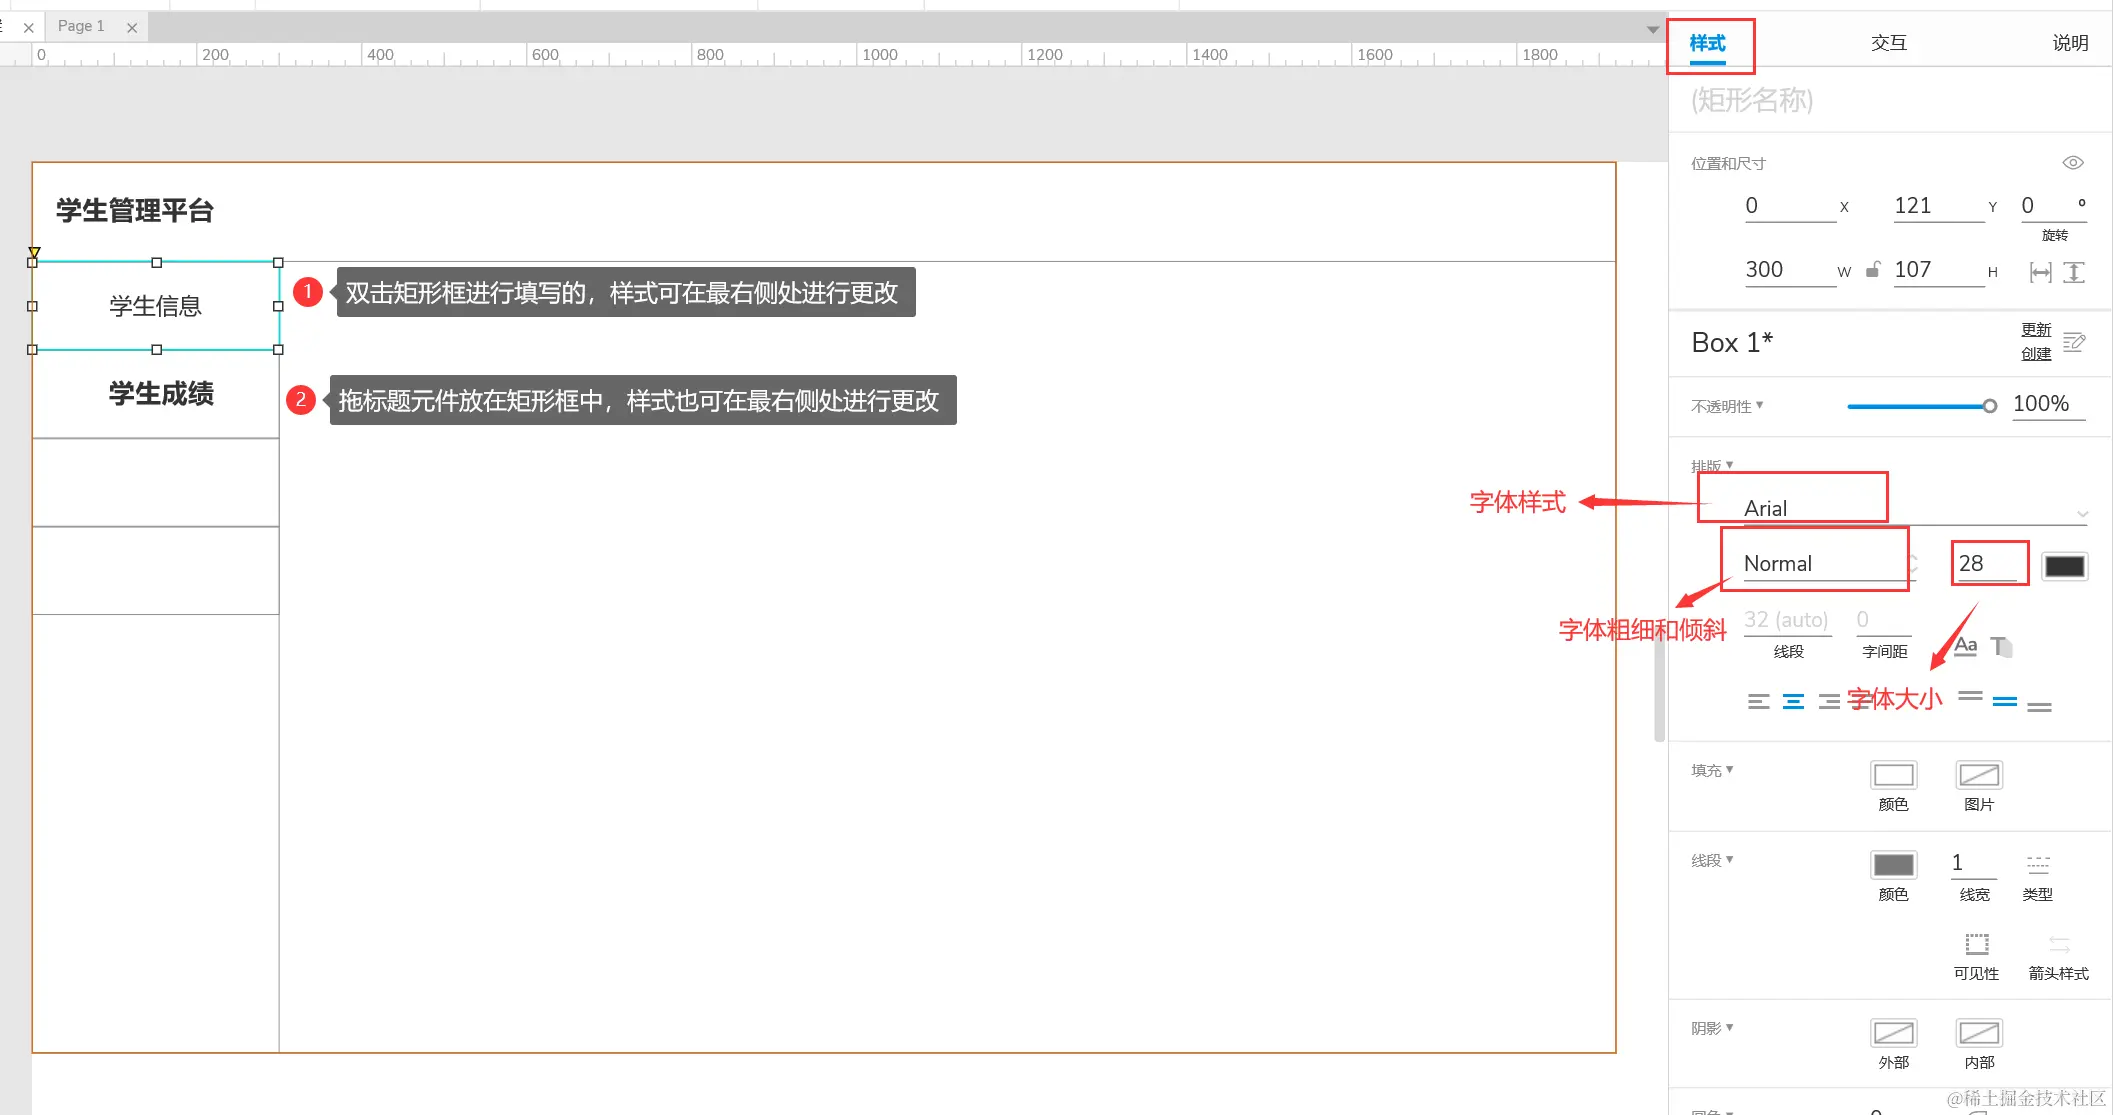Switch to the 说明 tab

click(2069, 43)
